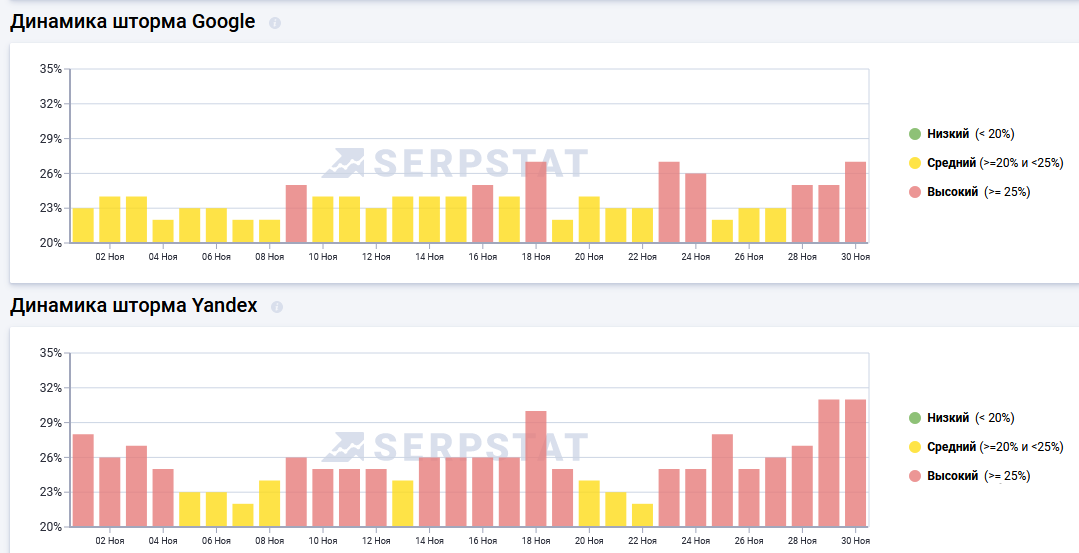1079x553 pixels.
Task: Click 16 Ноя axis label in Google chart
Action: pyautogui.click(x=483, y=257)
